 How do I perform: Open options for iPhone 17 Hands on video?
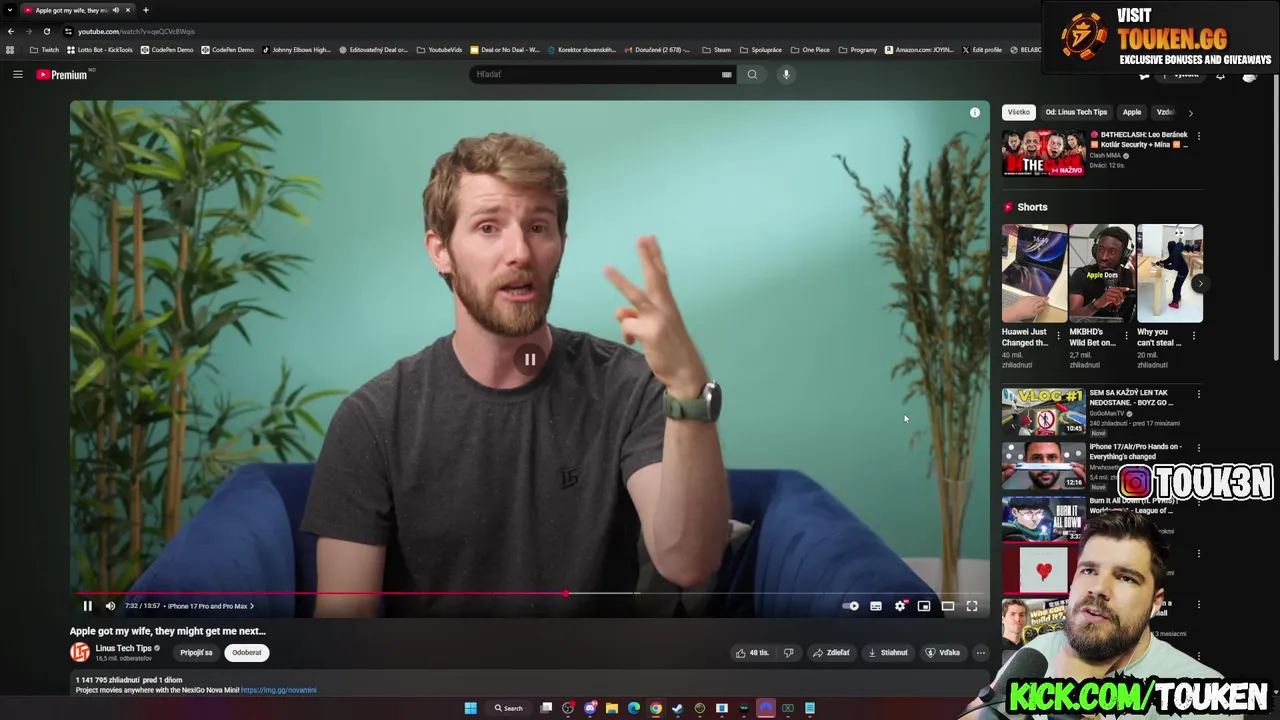[x=1198, y=448]
